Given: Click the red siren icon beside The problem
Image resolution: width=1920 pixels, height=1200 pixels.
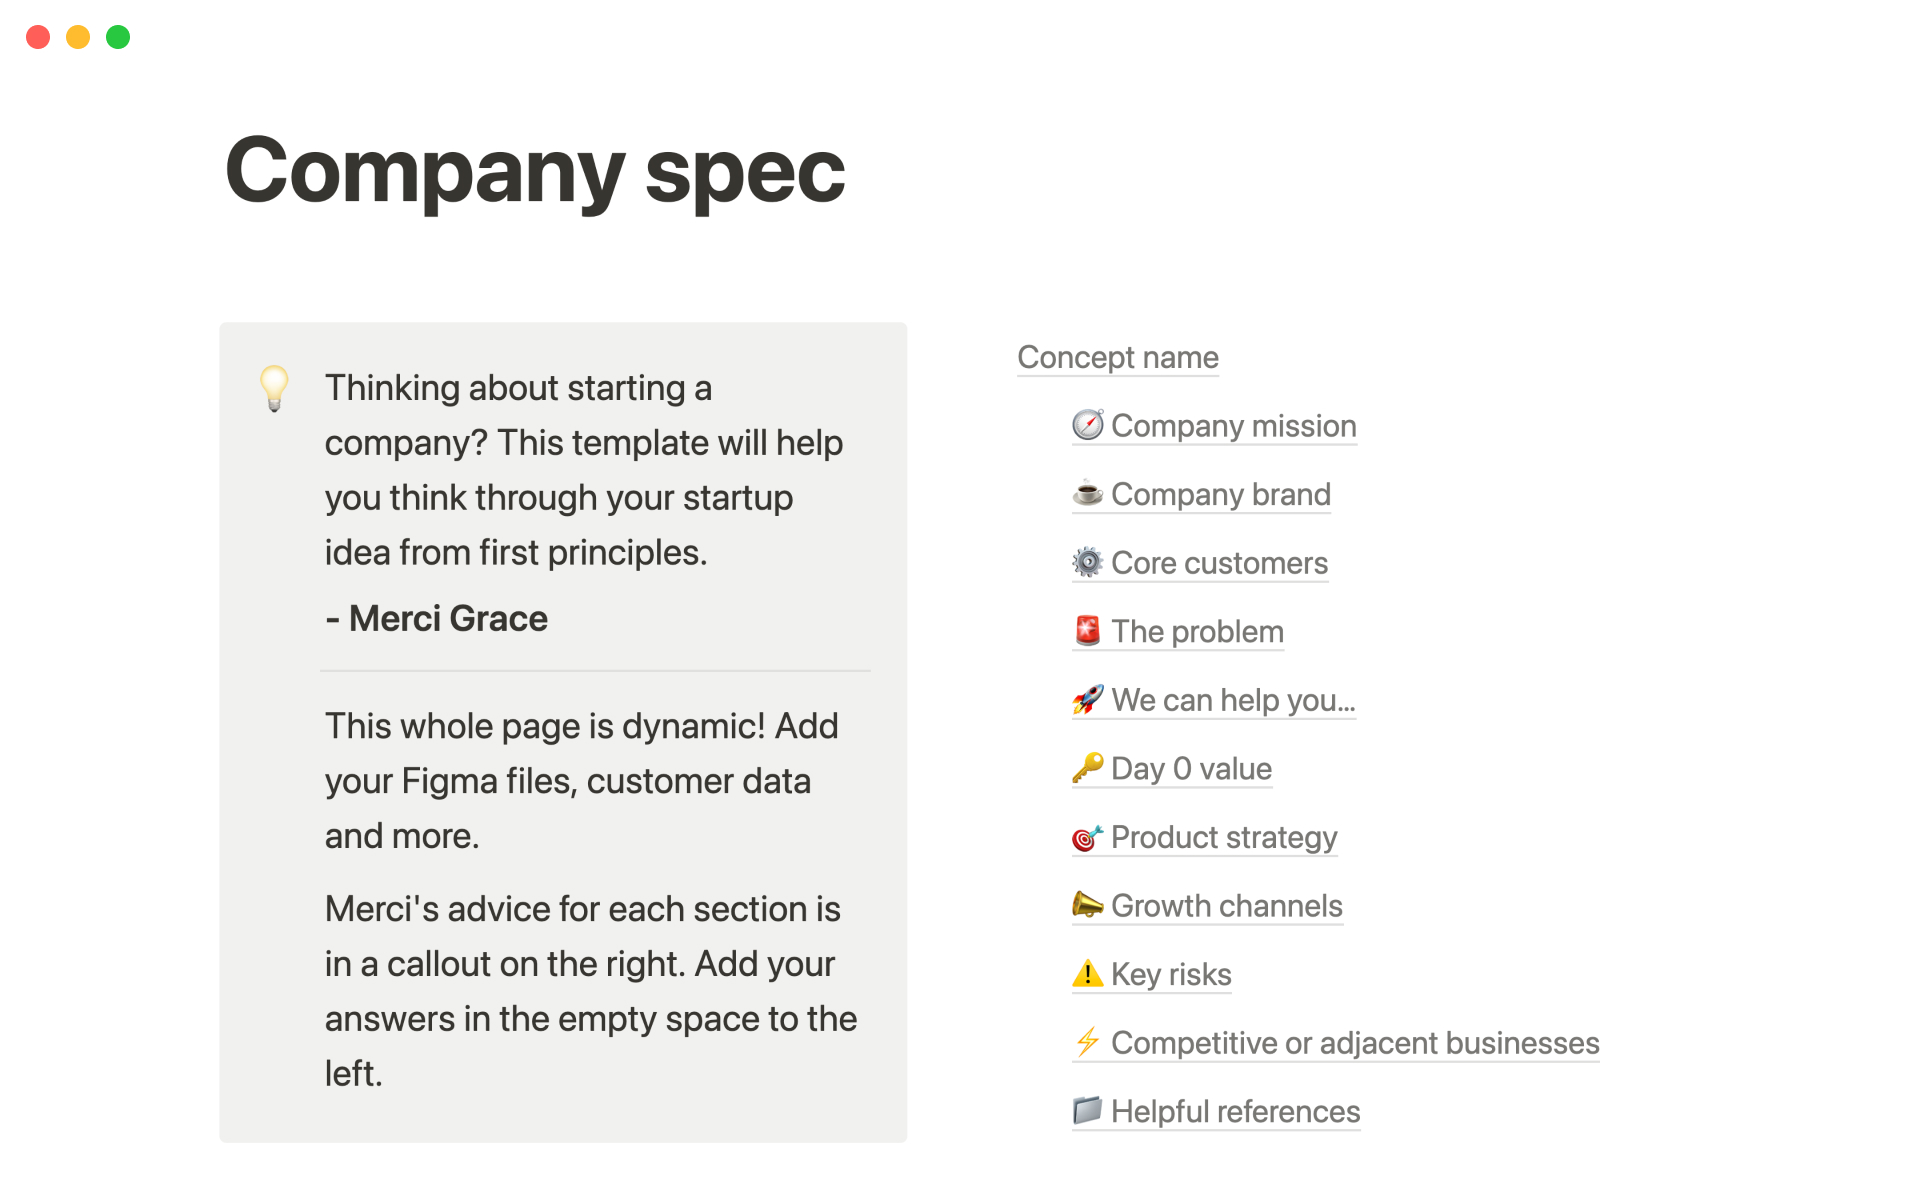Looking at the screenshot, I should pos(1087,631).
